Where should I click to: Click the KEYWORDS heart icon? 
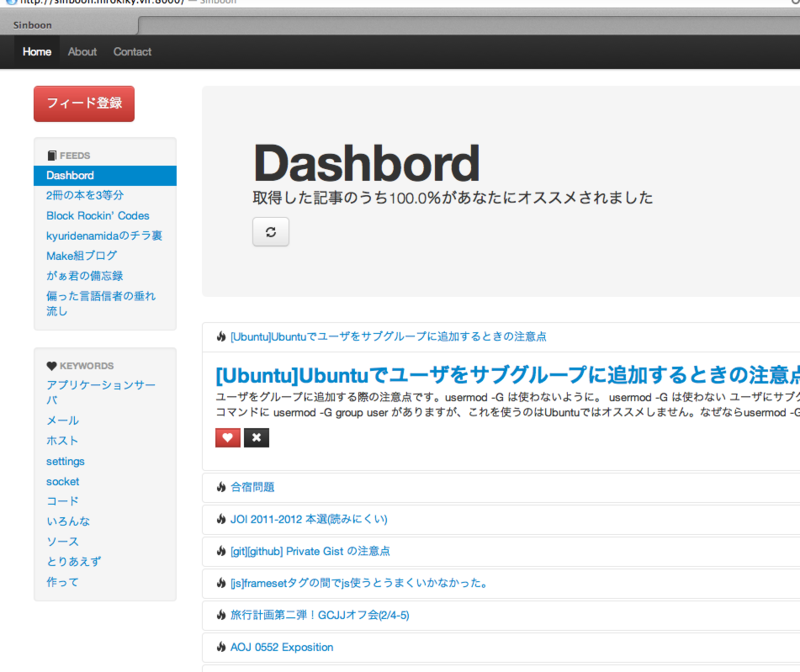tap(52, 366)
